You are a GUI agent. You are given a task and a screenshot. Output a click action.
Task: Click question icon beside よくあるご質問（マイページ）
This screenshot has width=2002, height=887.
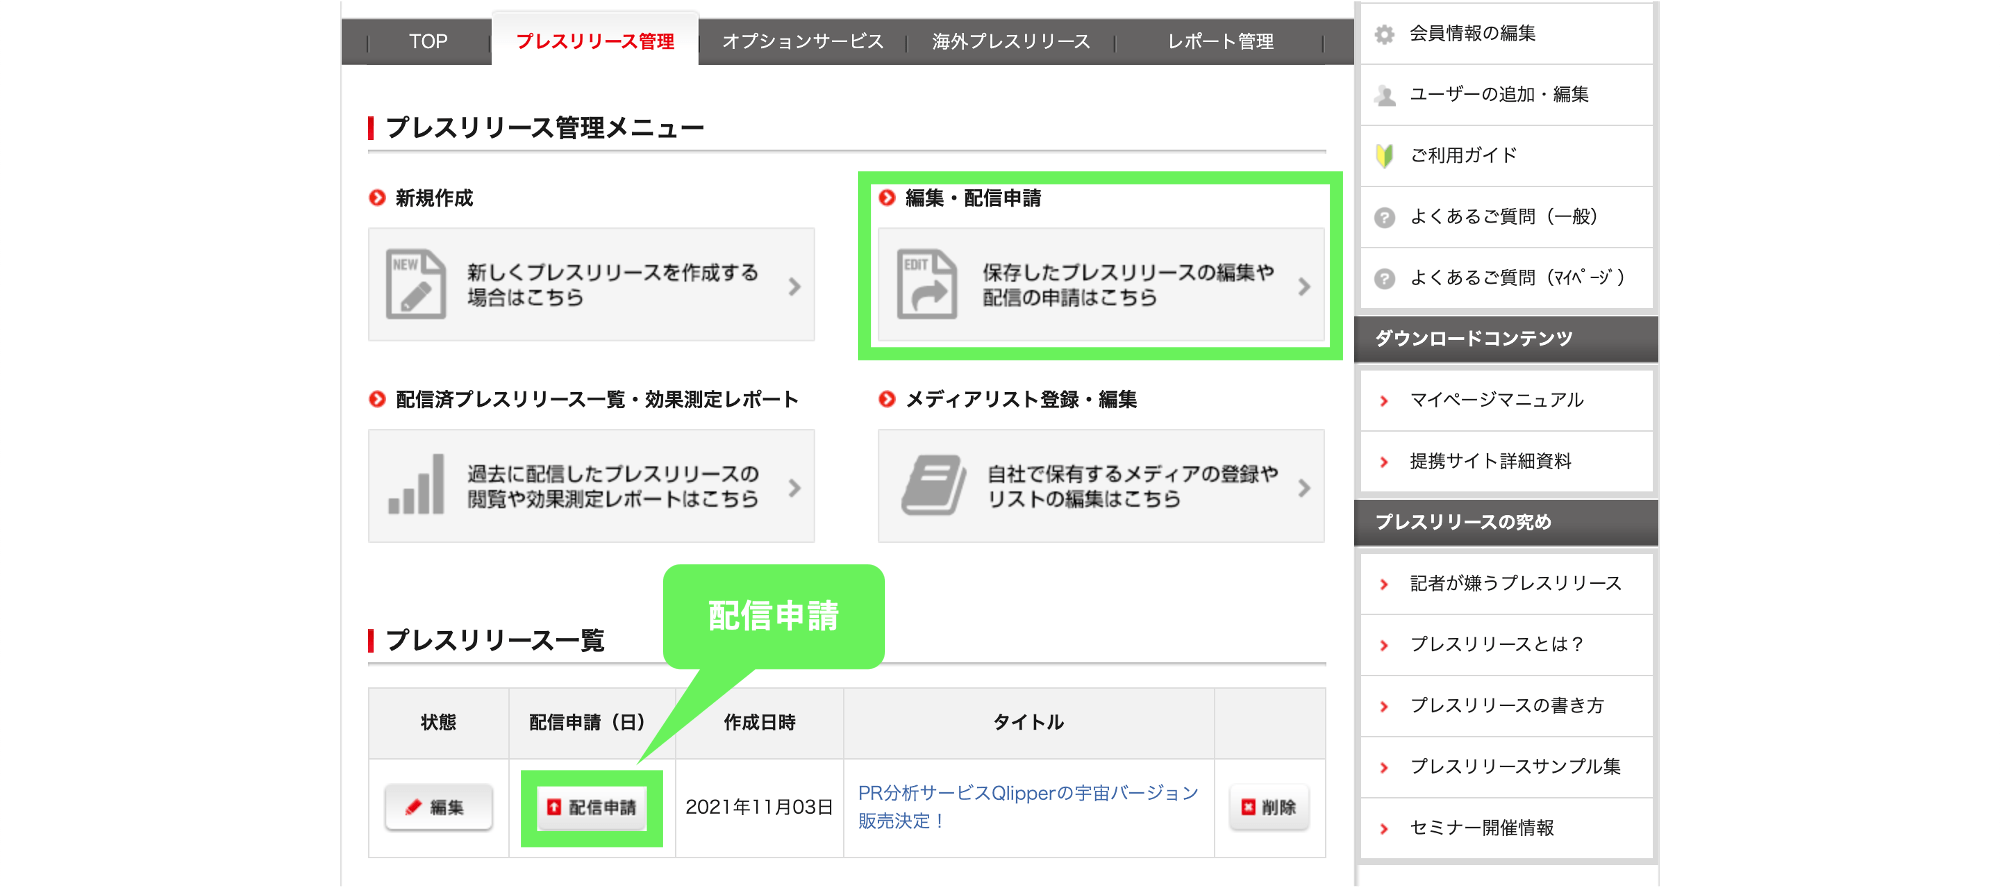(1384, 278)
